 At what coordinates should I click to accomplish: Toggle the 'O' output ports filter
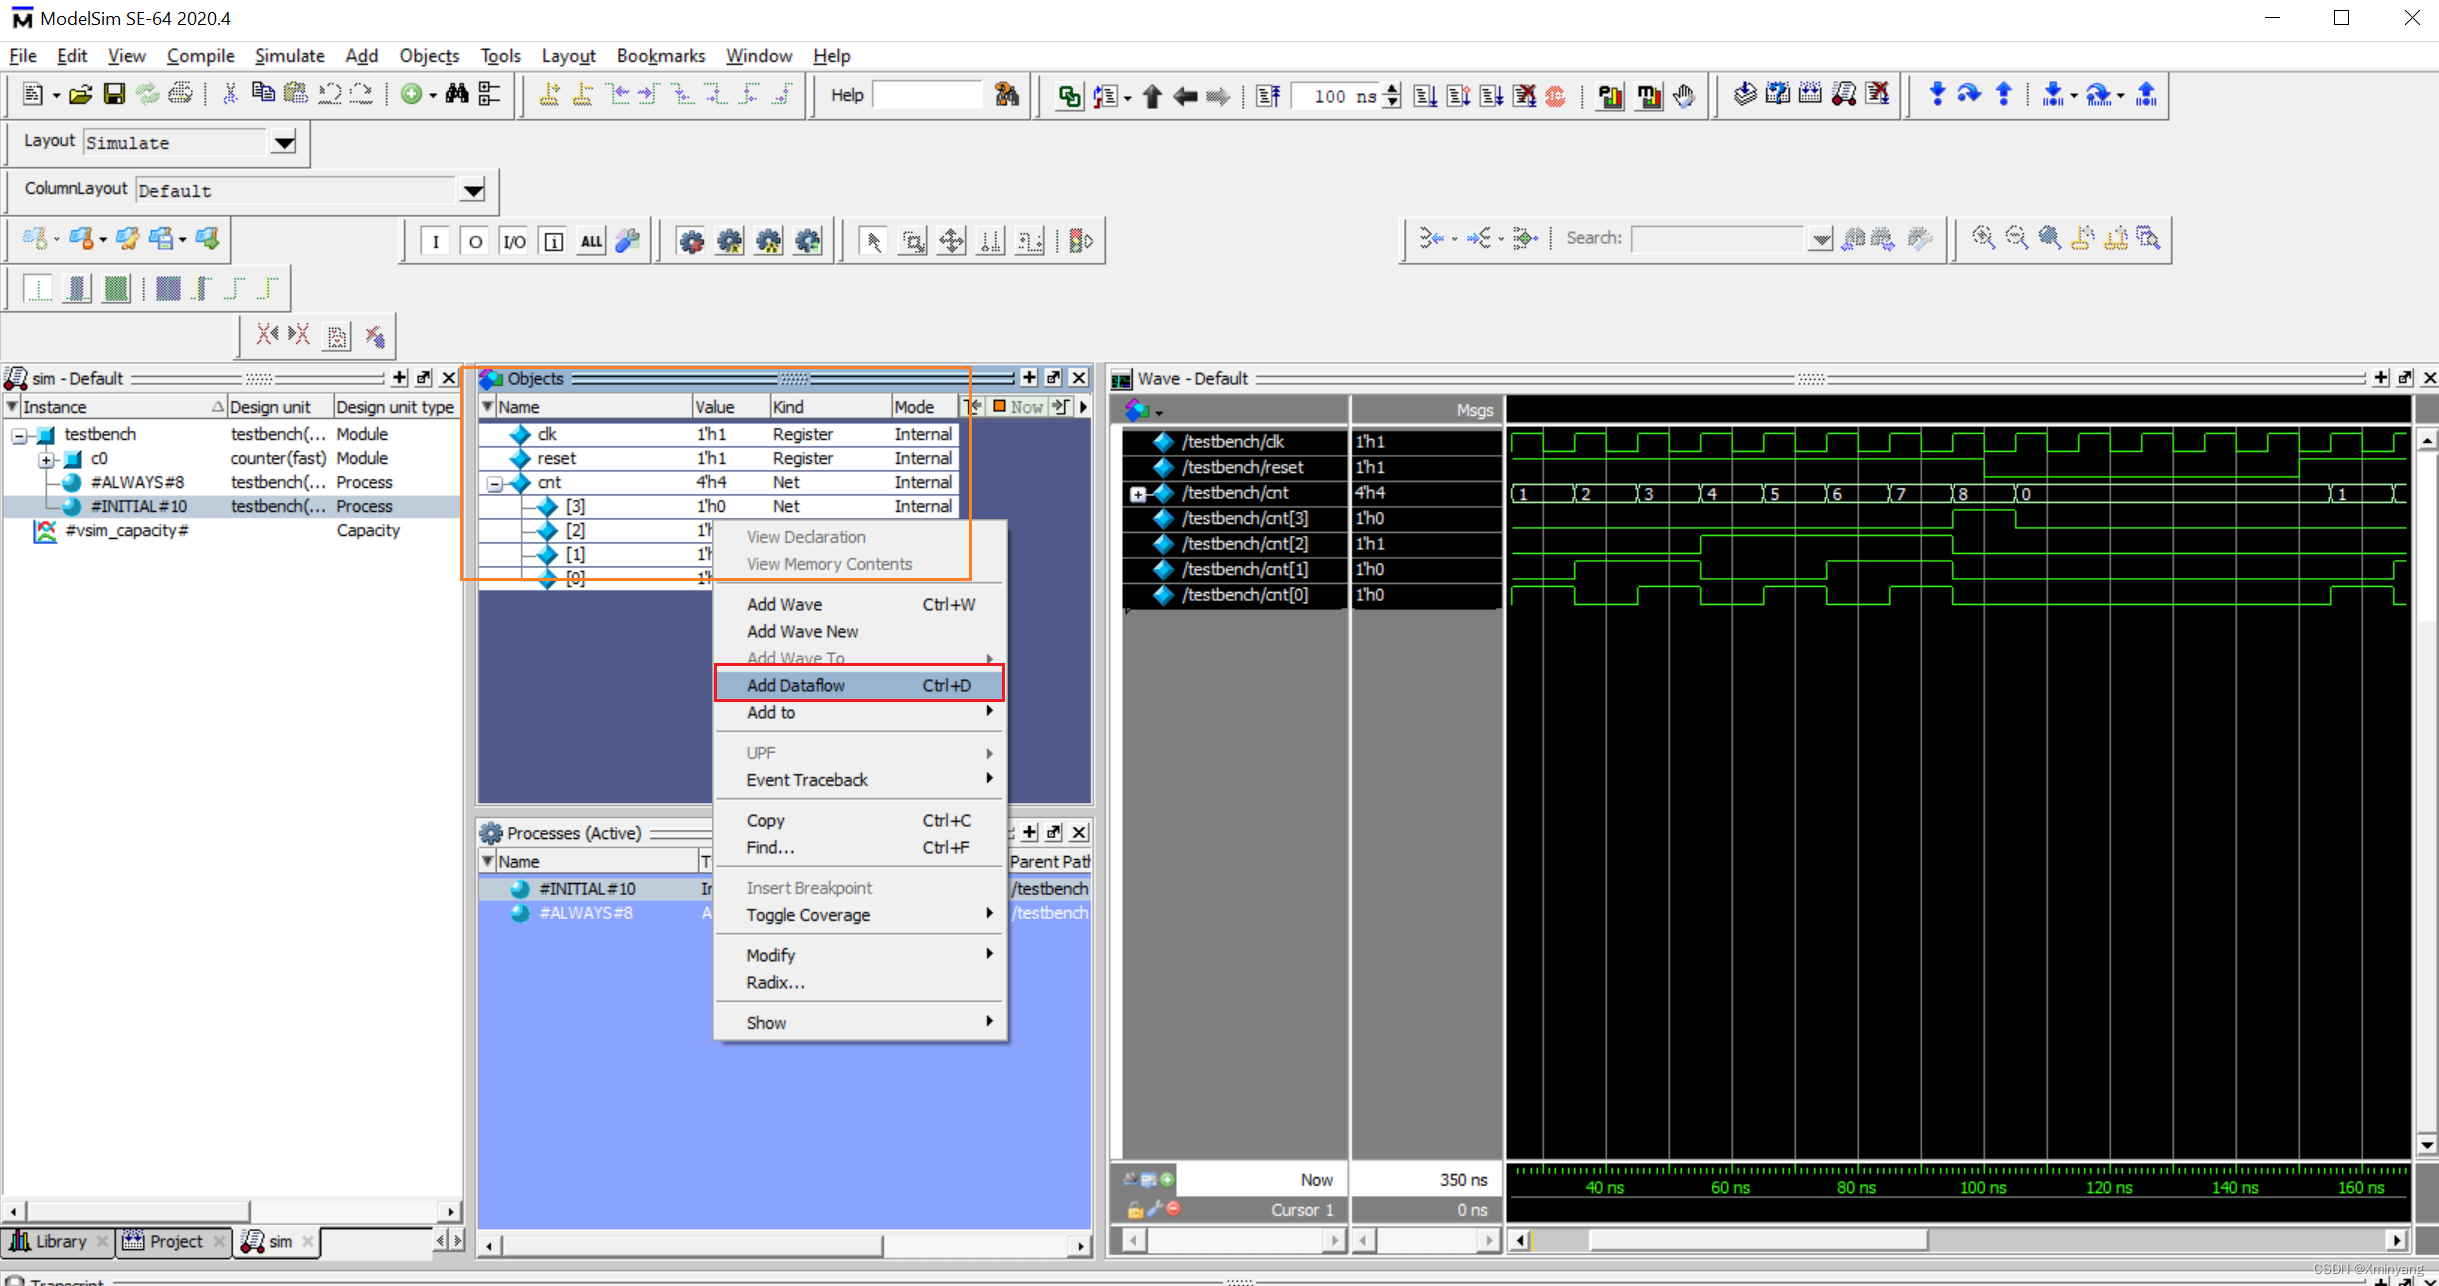point(475,241)
